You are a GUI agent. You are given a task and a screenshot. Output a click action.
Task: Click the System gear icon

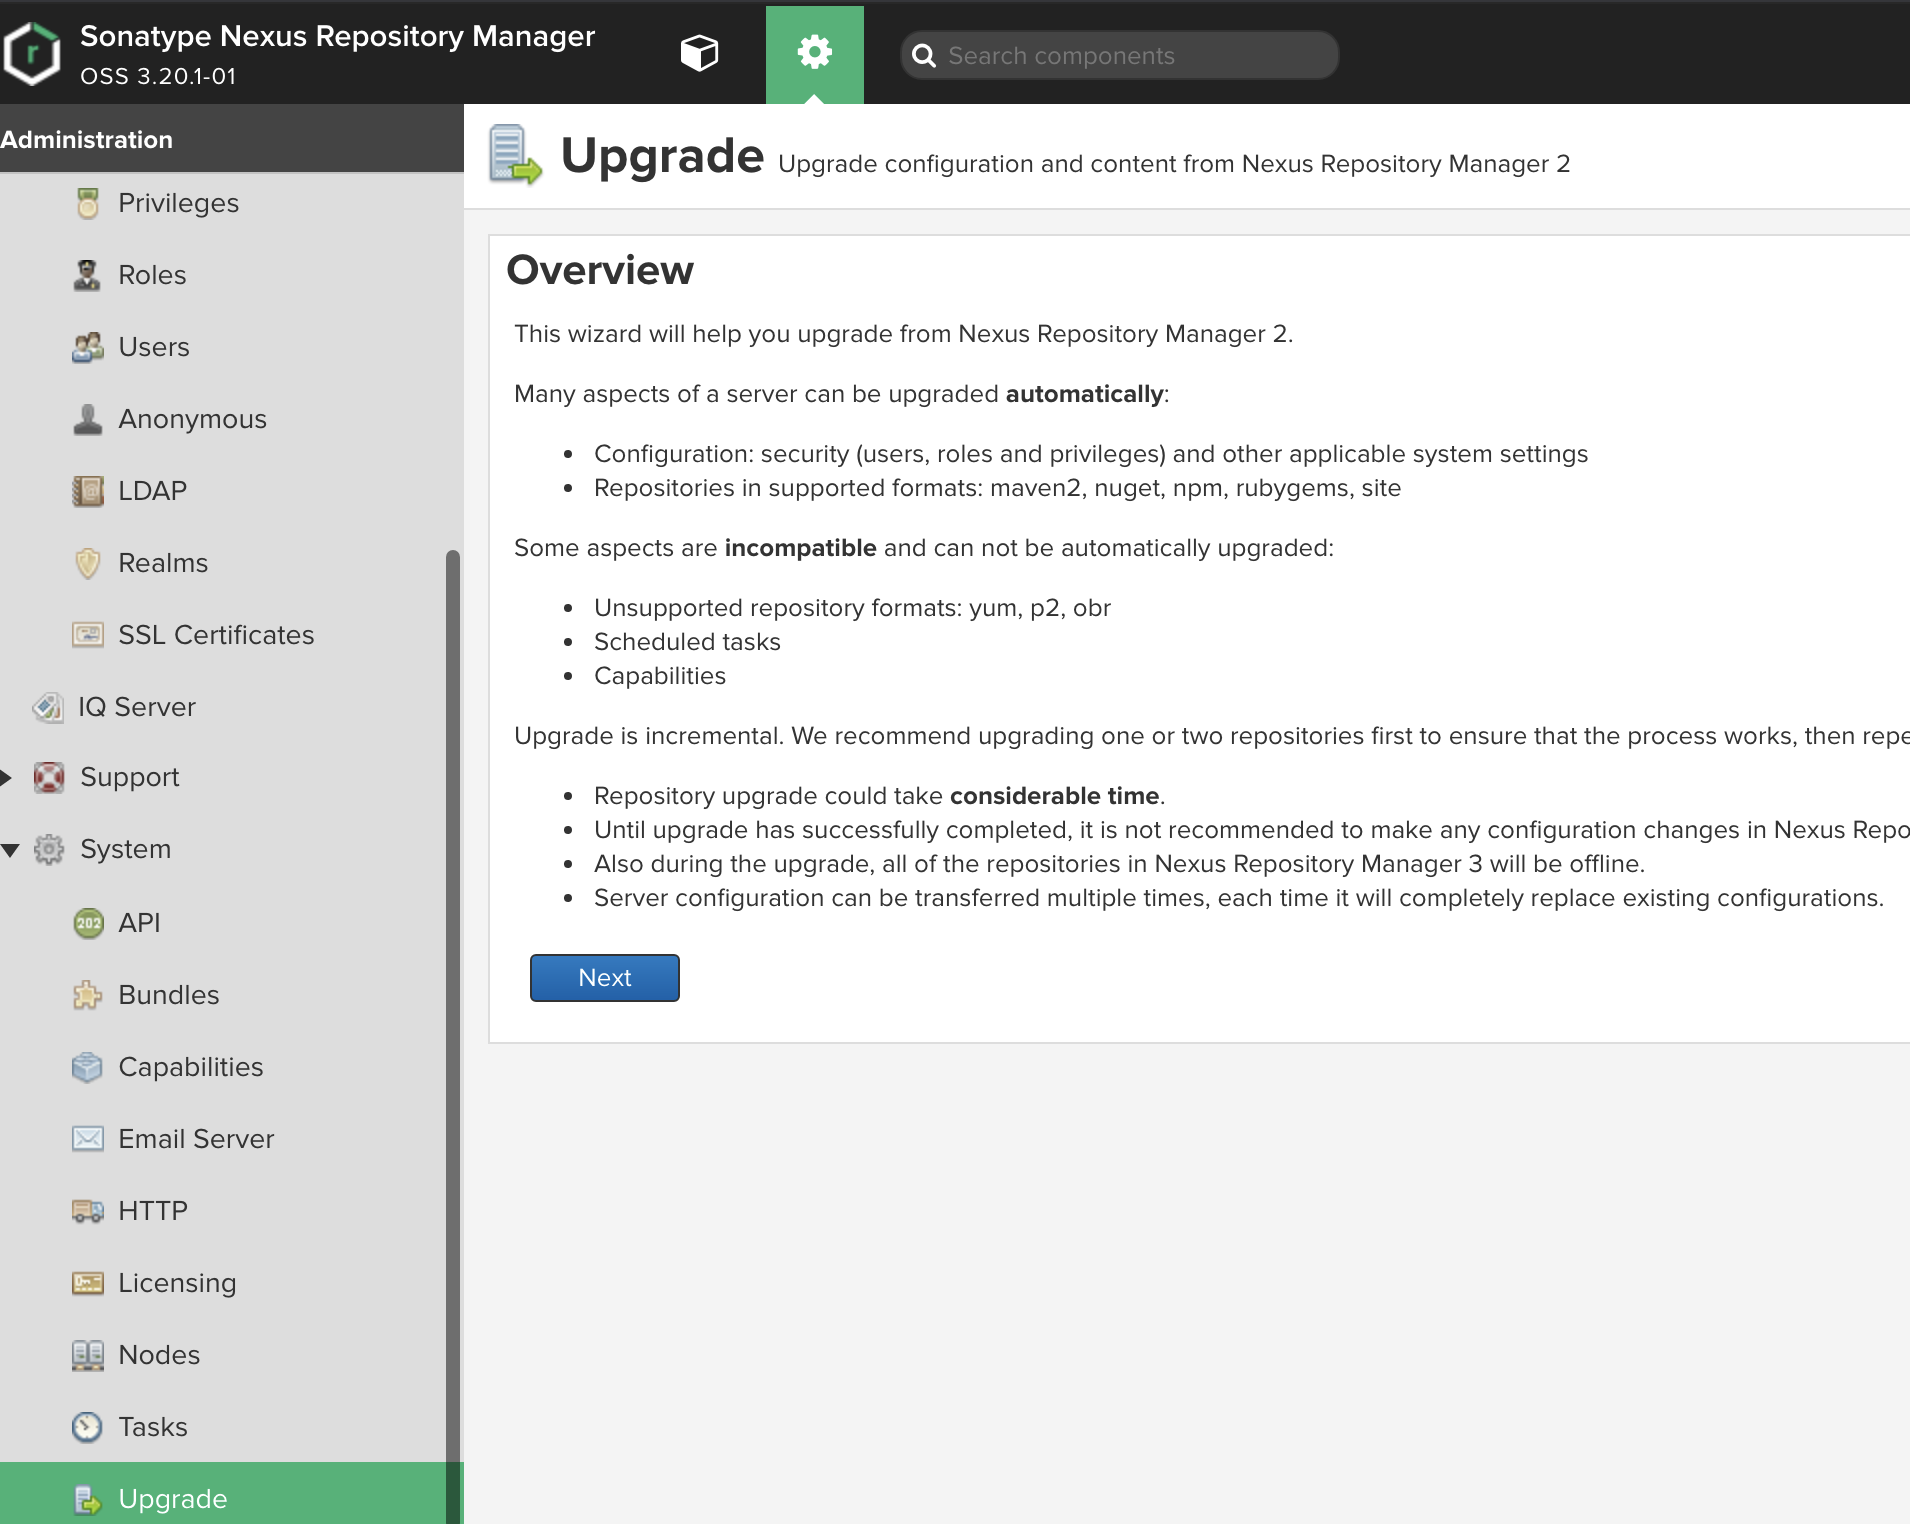(49, 849)
